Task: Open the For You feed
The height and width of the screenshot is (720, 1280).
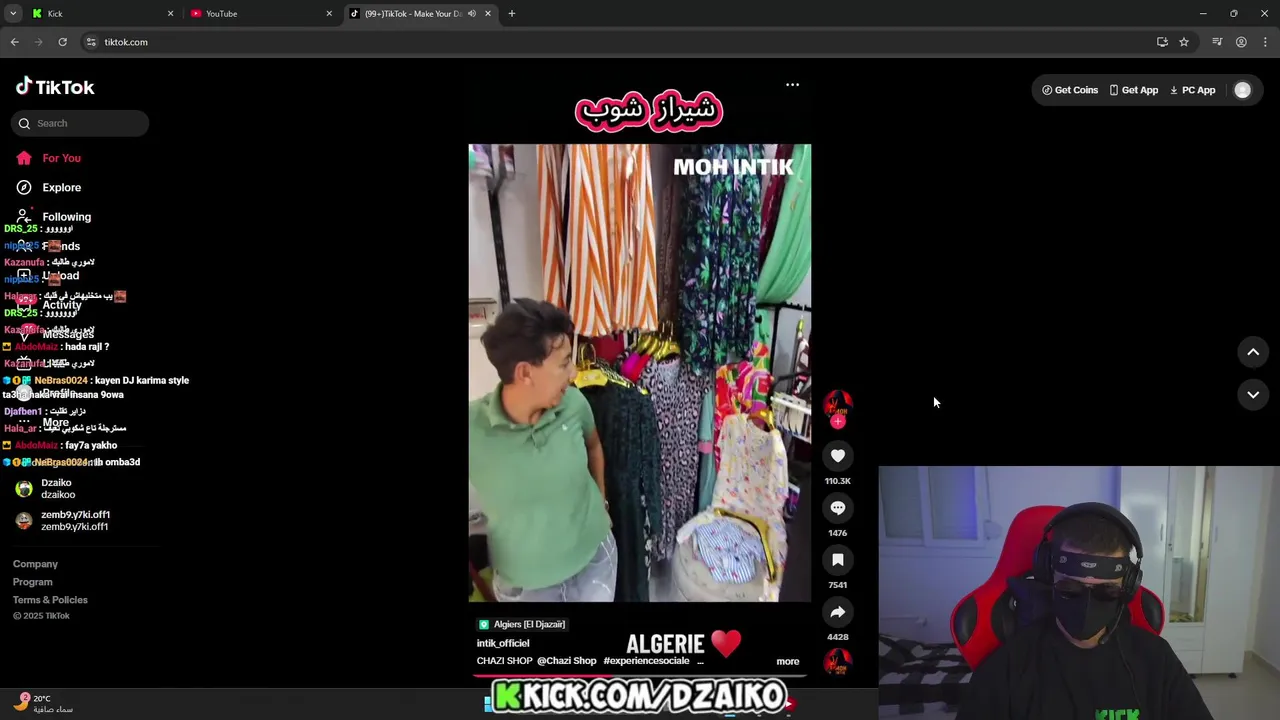Action: (x=48, y=158)
